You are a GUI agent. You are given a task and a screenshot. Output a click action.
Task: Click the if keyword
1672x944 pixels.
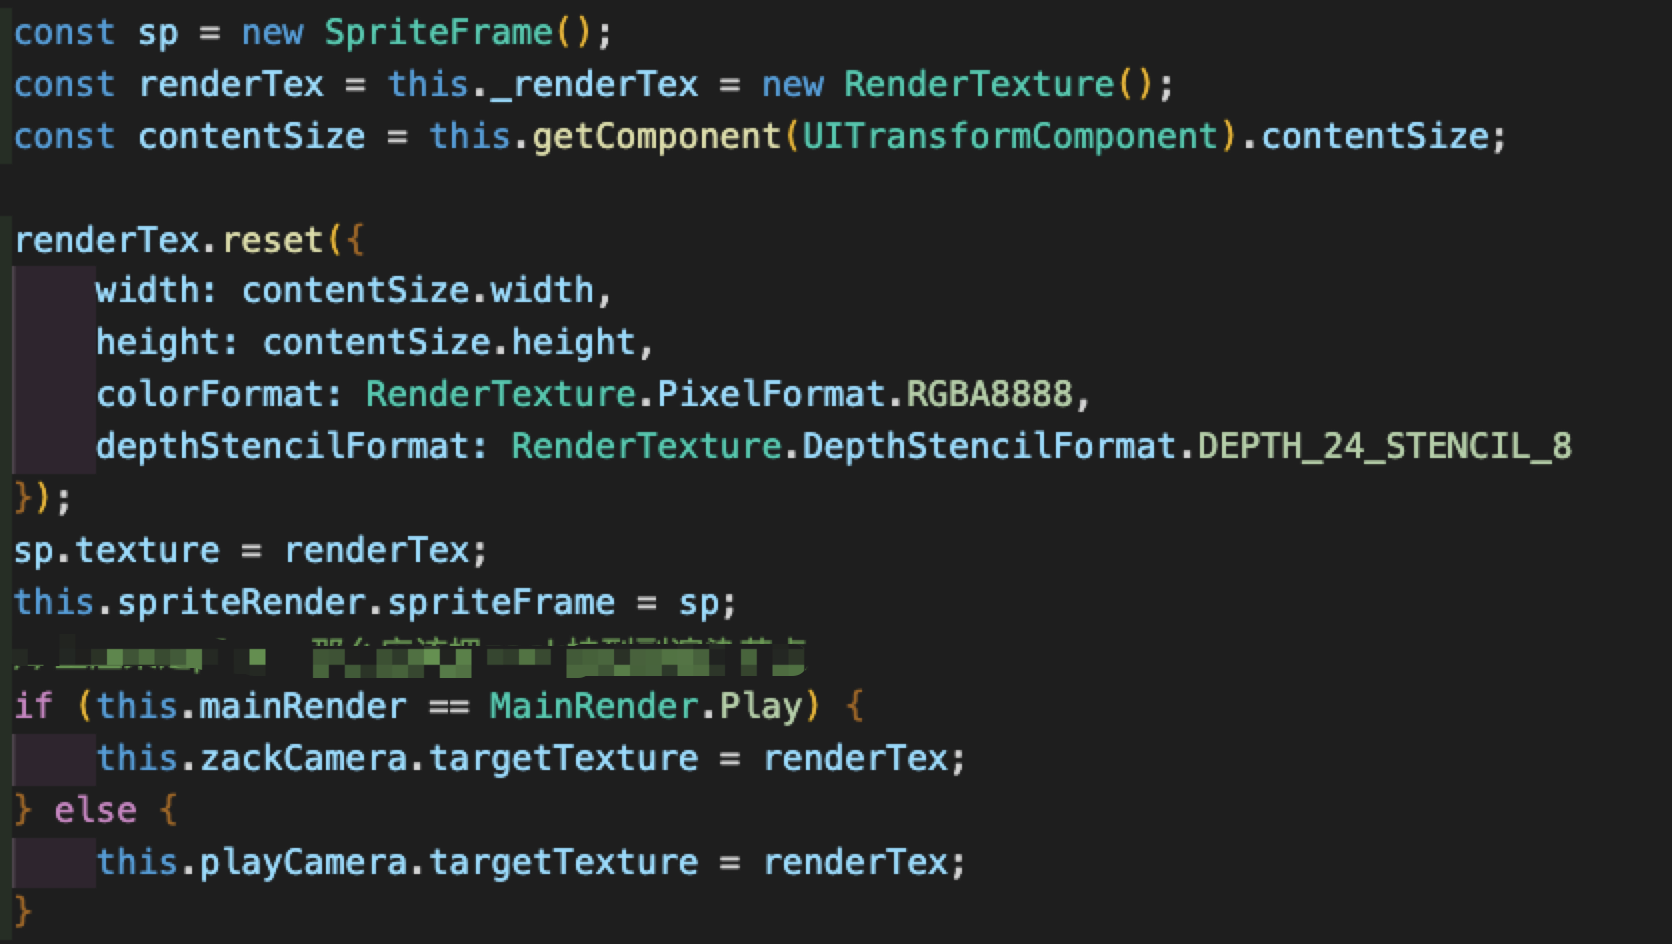tap(34, 707)
